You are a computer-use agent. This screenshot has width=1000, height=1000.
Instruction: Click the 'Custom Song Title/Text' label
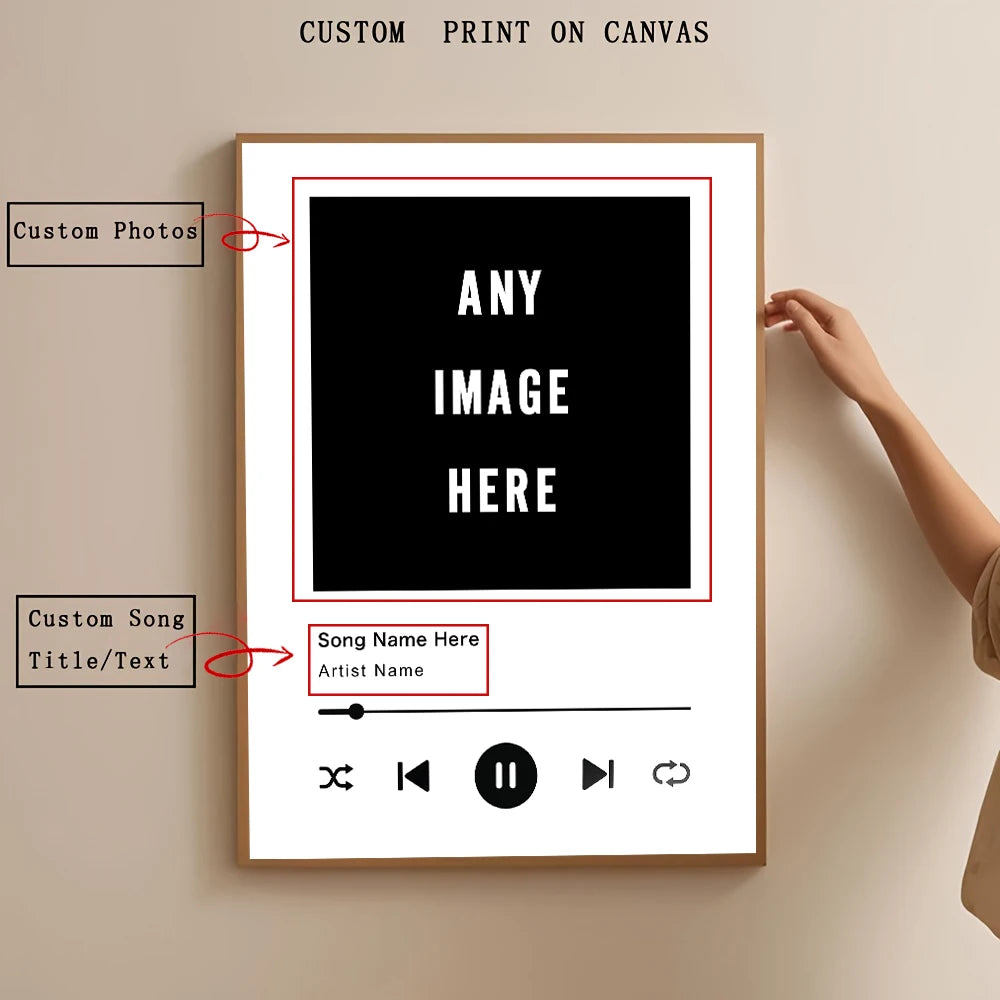point(106,641)
